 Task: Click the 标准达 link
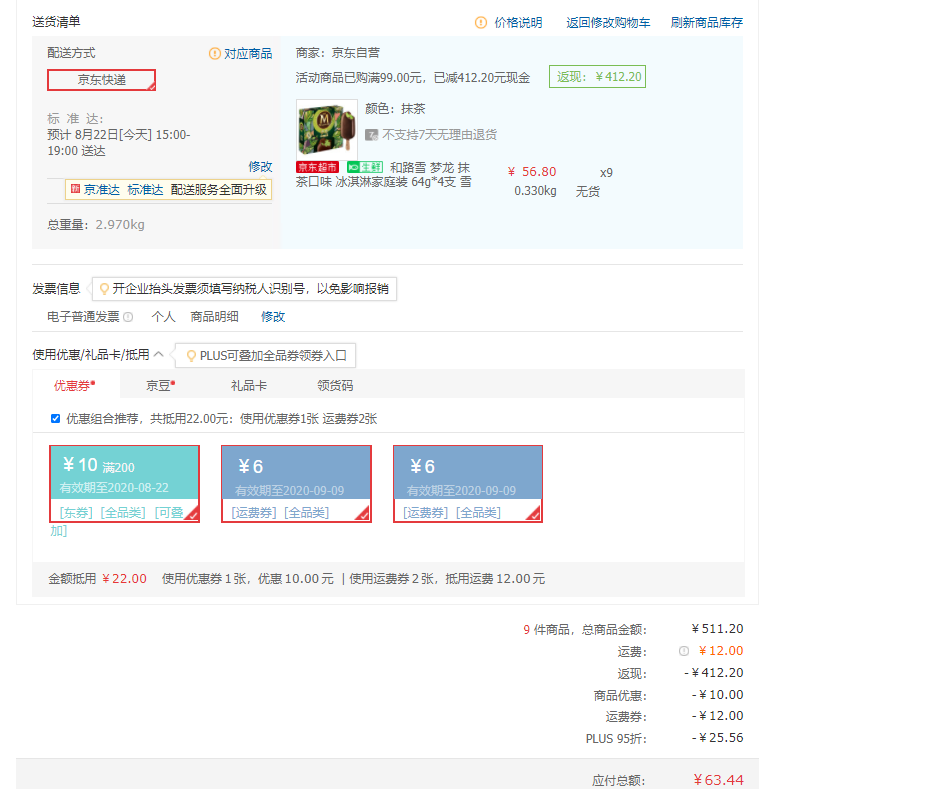[145, 189]
